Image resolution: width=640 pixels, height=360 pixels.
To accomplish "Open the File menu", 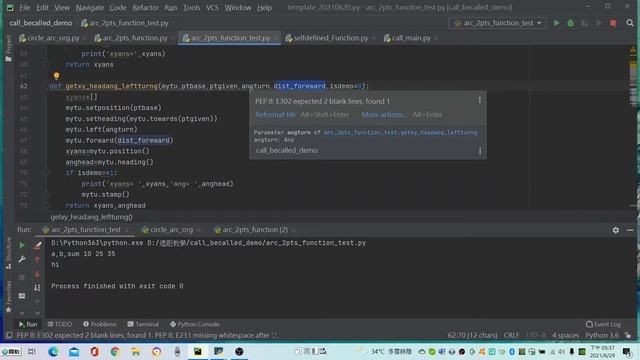I will pyautogui.click(x=24, y=7).
